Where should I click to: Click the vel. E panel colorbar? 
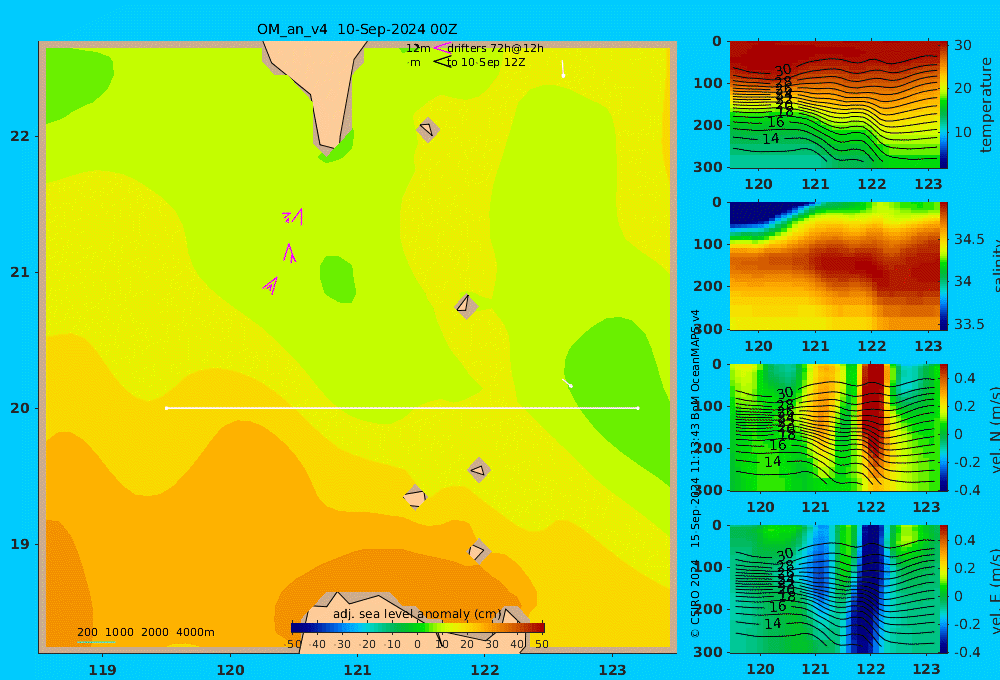944,589
